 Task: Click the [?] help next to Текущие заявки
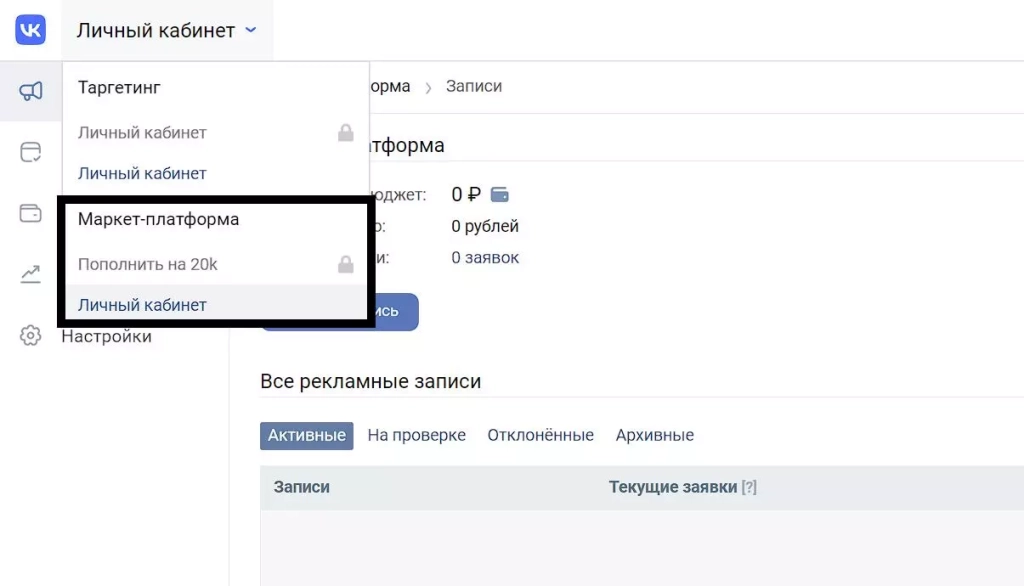tap(749, 487)
